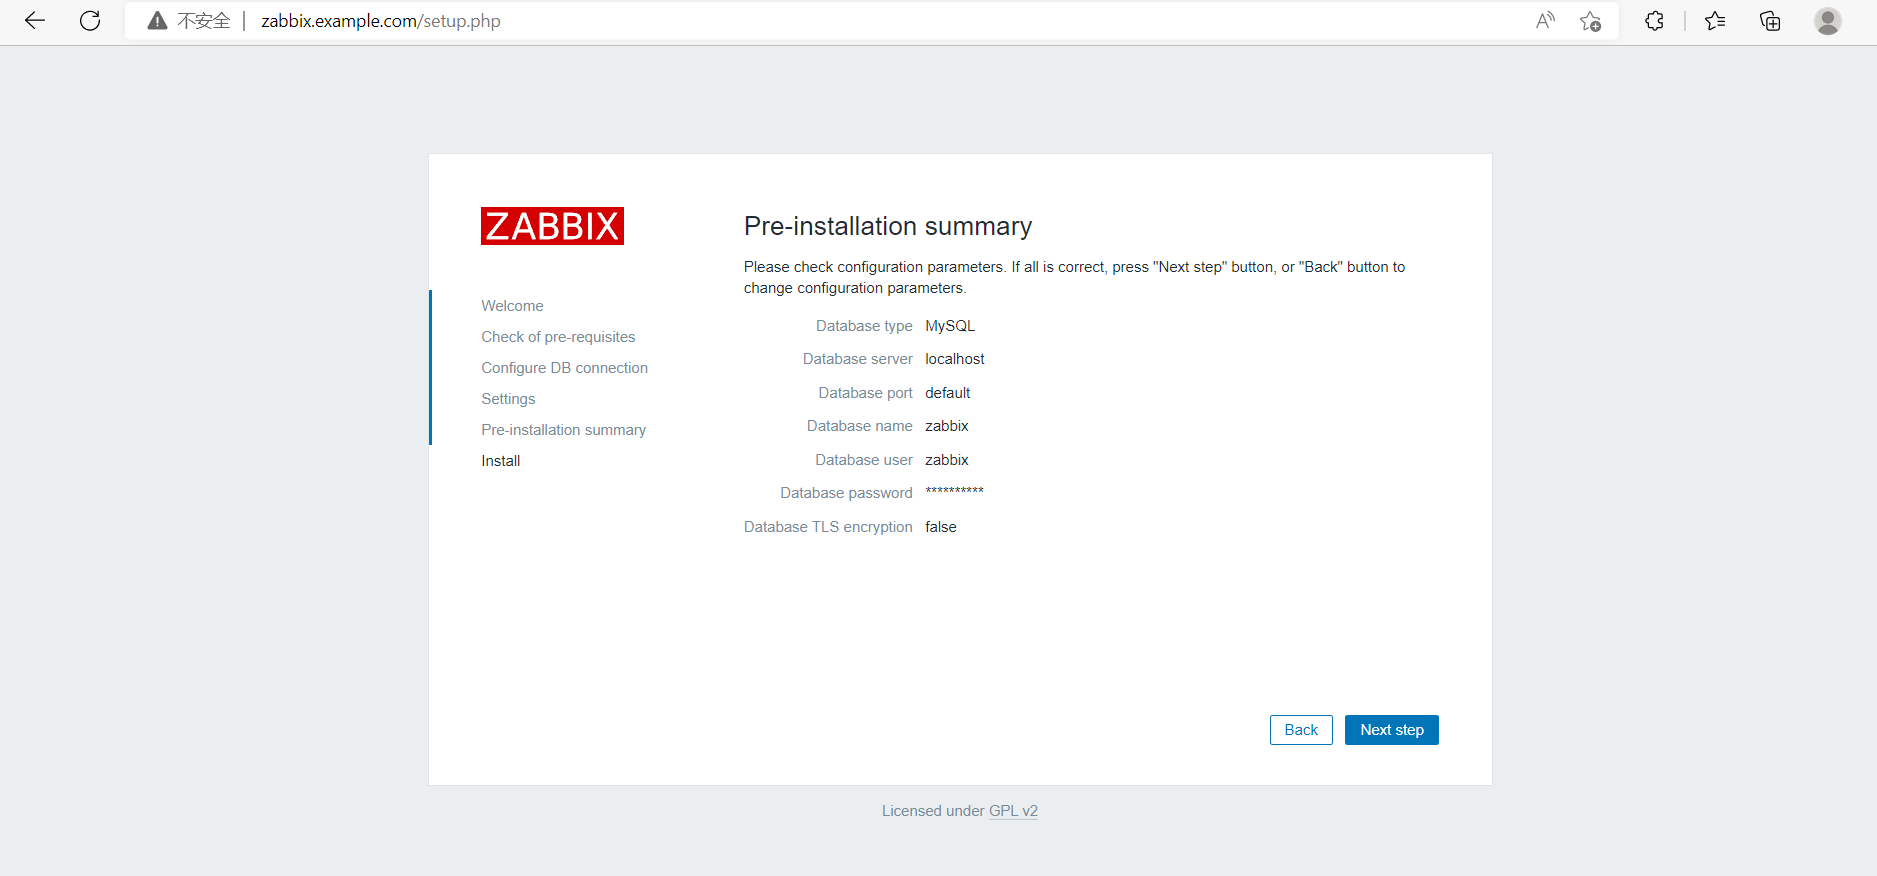Click the false TLS encryption value

tap(941, 527)
